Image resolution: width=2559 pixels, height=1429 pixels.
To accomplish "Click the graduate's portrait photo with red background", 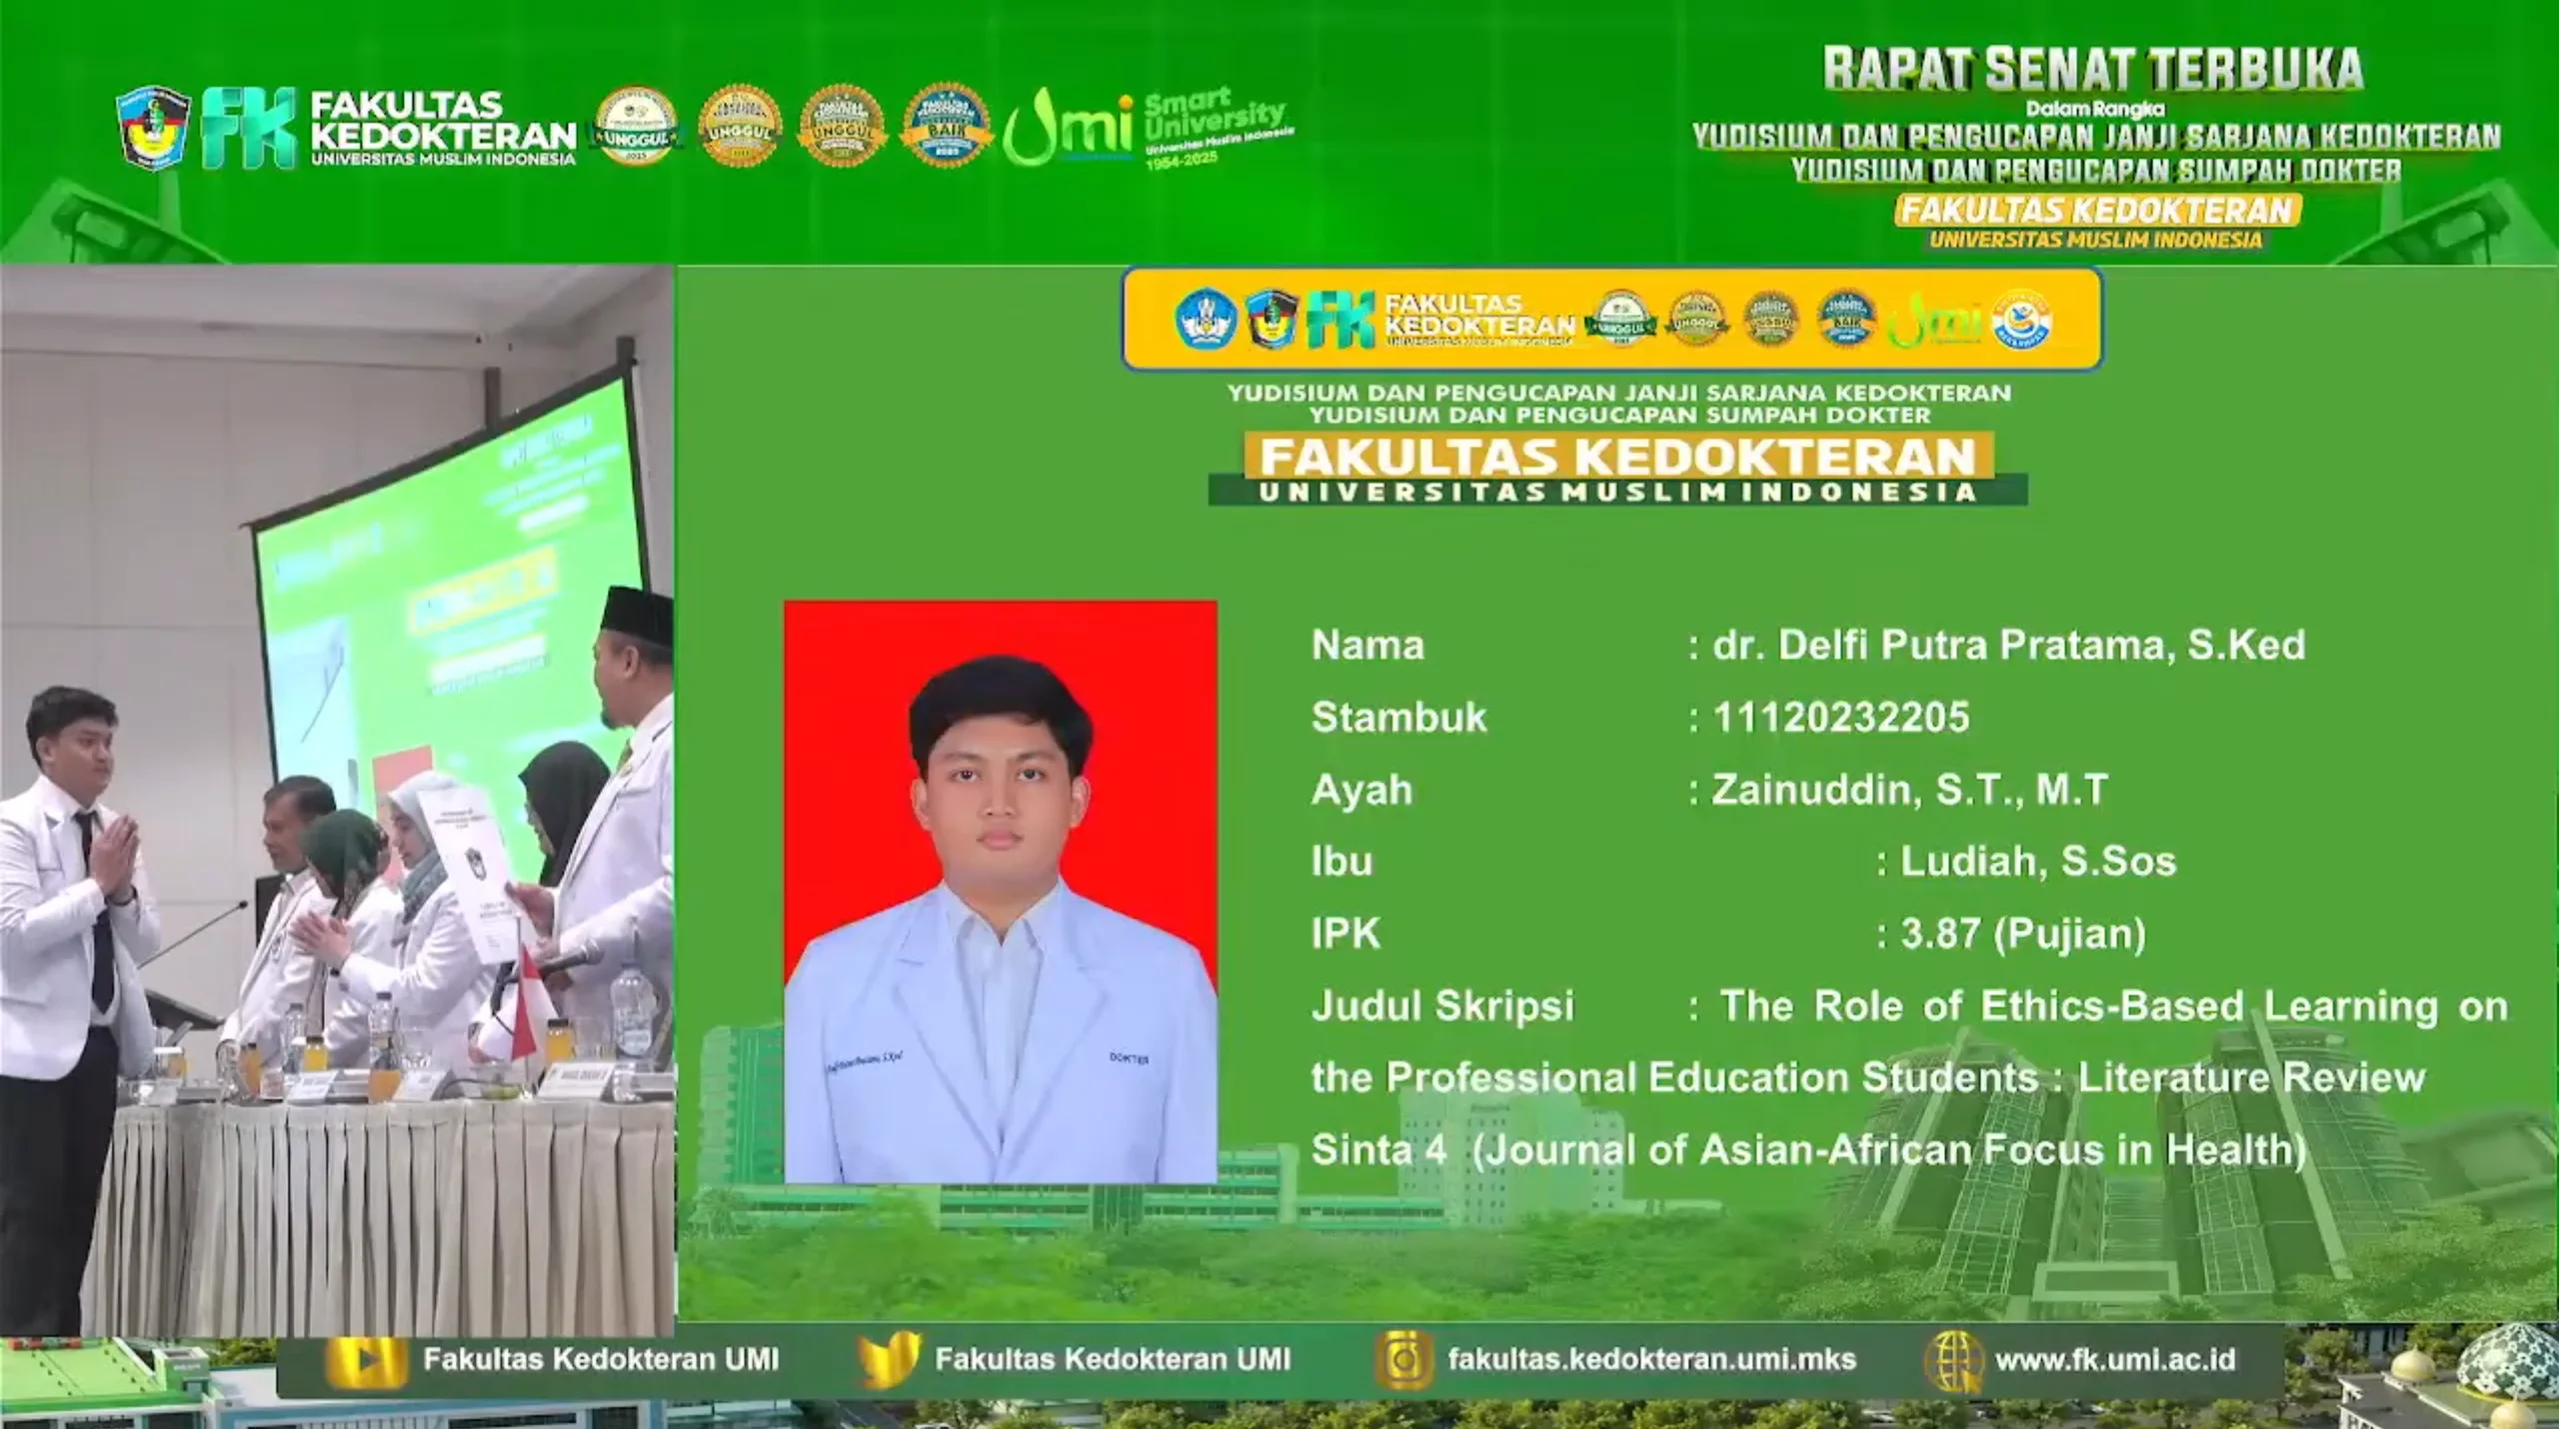I will click(1000, 892).
